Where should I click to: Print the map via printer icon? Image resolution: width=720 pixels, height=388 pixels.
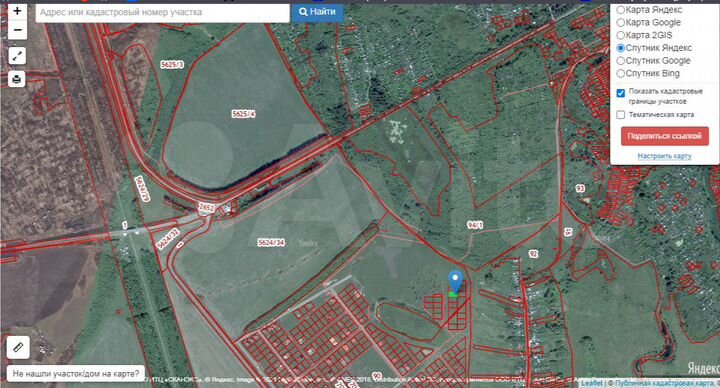pyautogui.click(x=17, y=79)
